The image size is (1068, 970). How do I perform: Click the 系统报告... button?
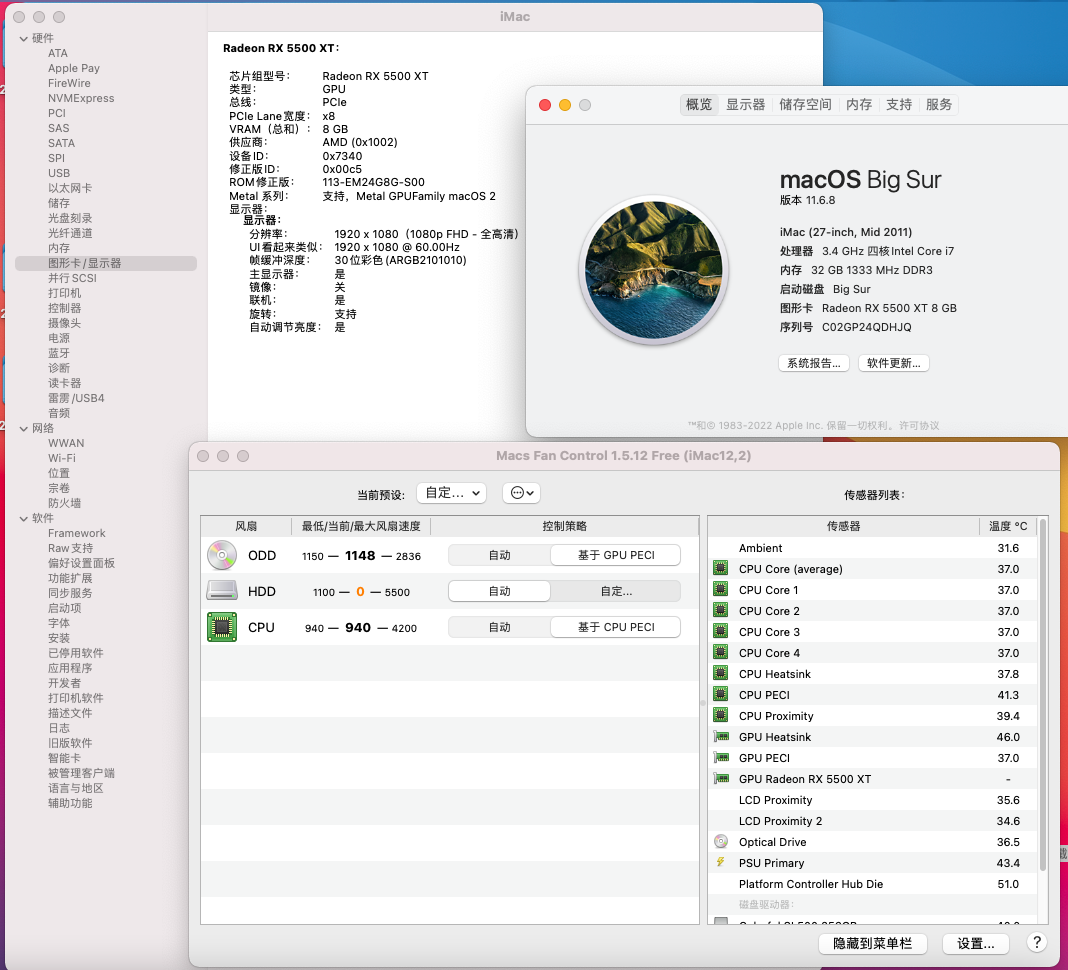814,363
